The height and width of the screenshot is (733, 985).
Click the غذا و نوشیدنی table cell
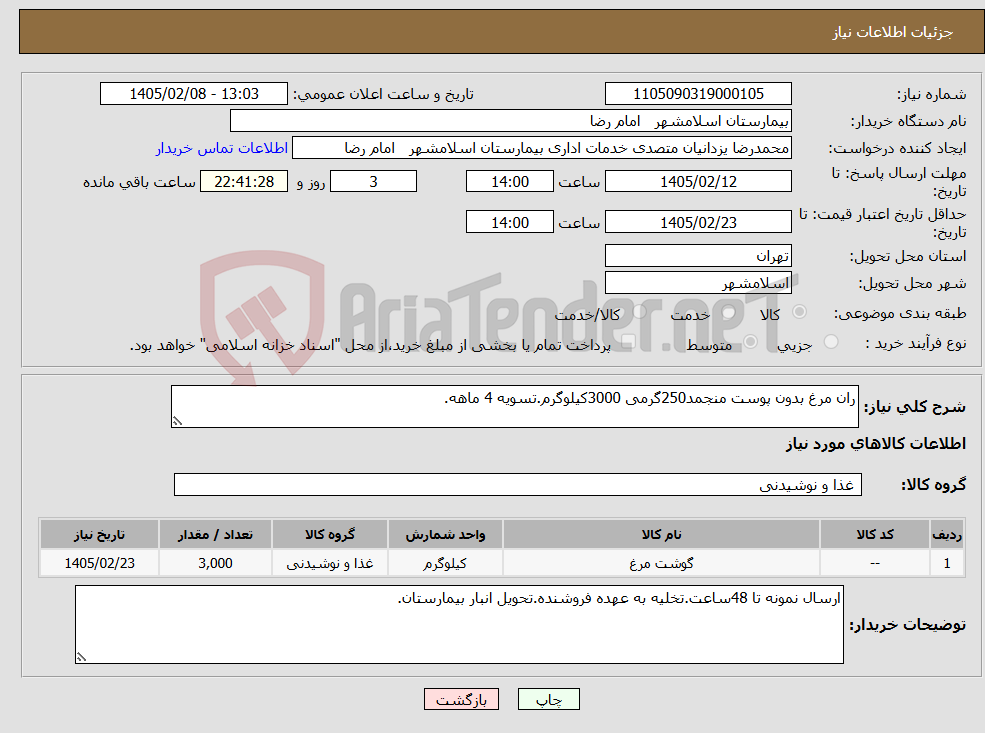pyautogui.click(x=330, y=563)
